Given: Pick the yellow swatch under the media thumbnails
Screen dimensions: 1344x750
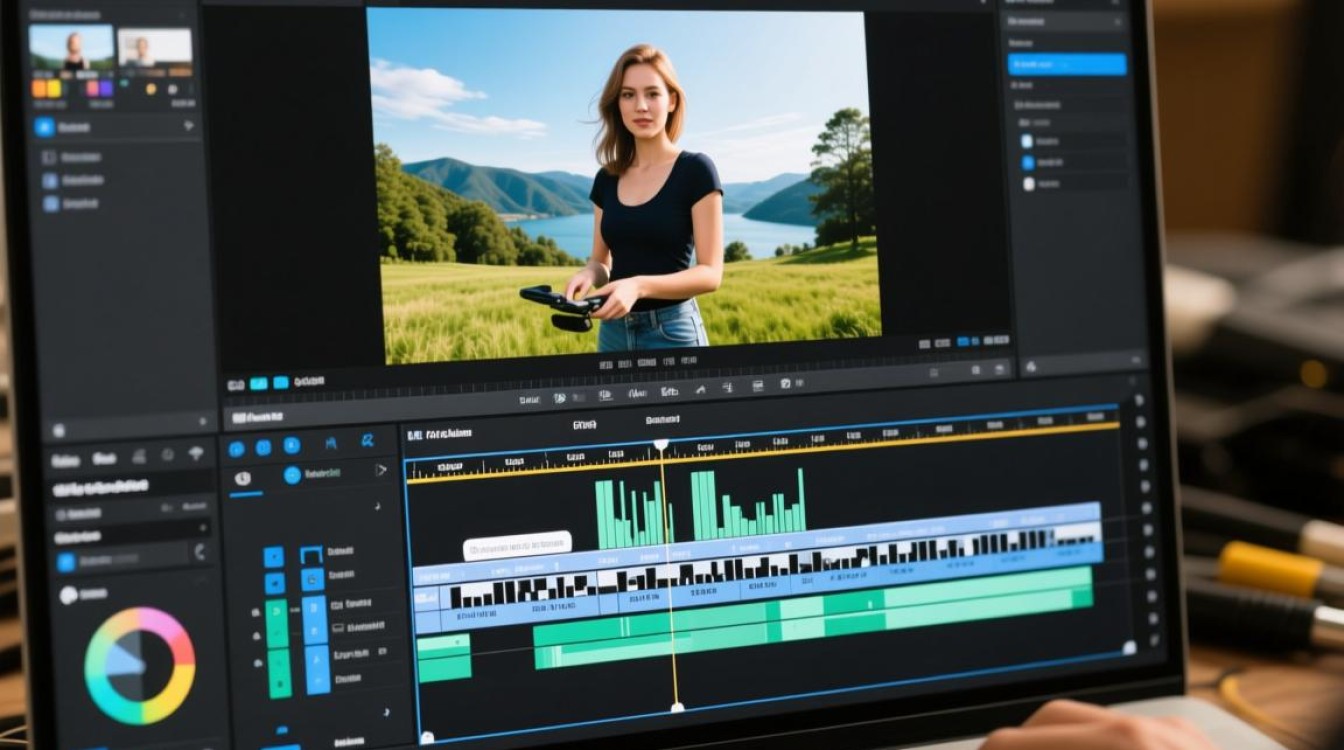Looking at the screenshot, I should pos(54,88).
